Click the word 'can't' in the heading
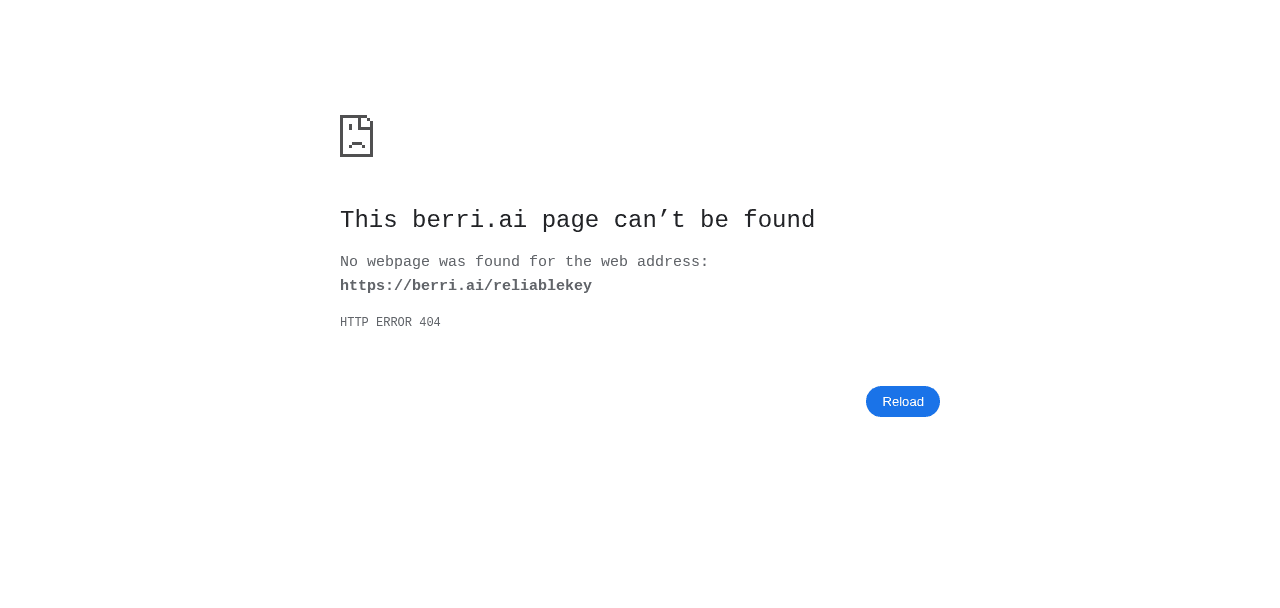The width and height of the screenshot is (1280, 608). click(x=649, y=220)
